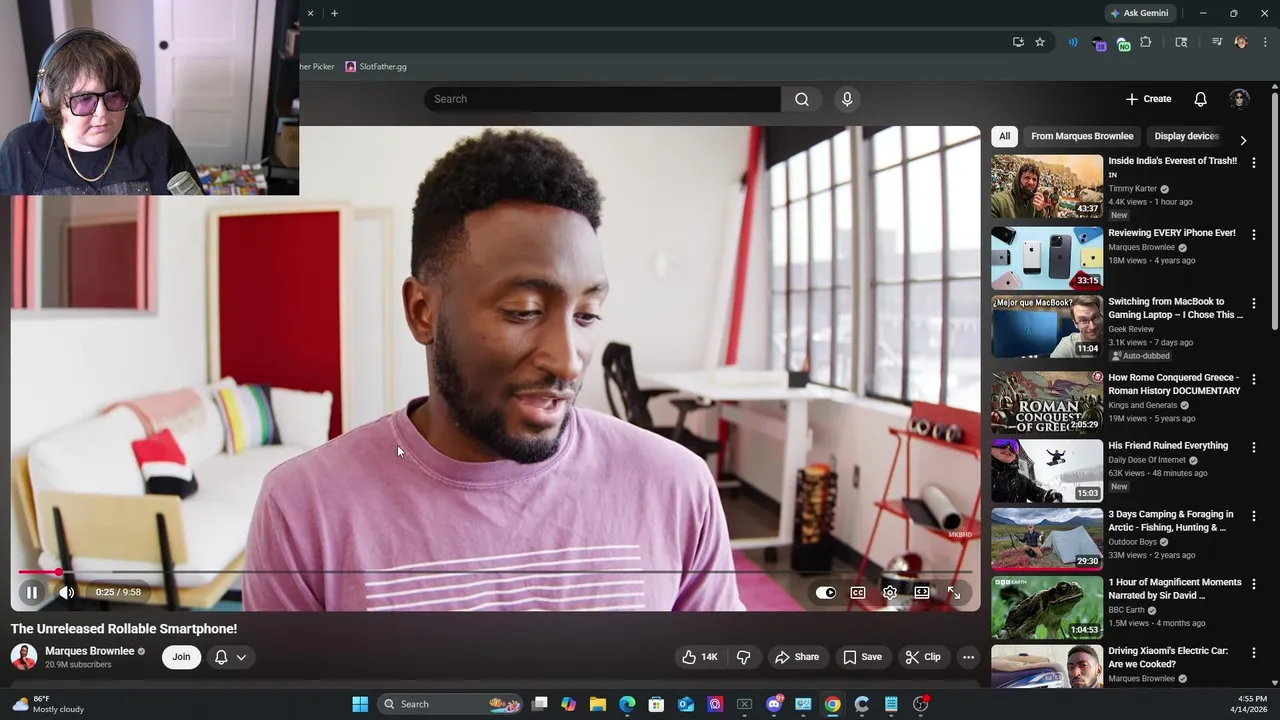Click the YouTube search field
This screenshot has width=1280, height=720.
pos(602,99)
